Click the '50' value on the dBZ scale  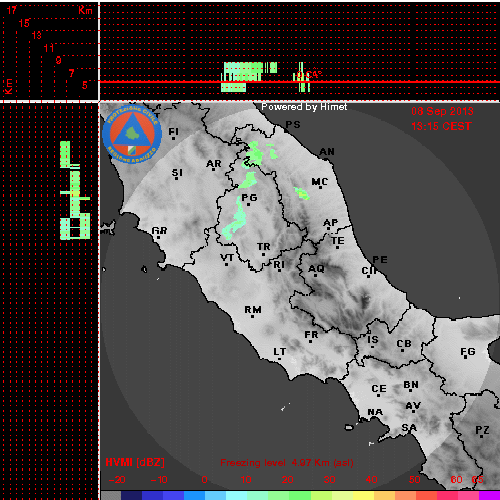tap(414, 480)
